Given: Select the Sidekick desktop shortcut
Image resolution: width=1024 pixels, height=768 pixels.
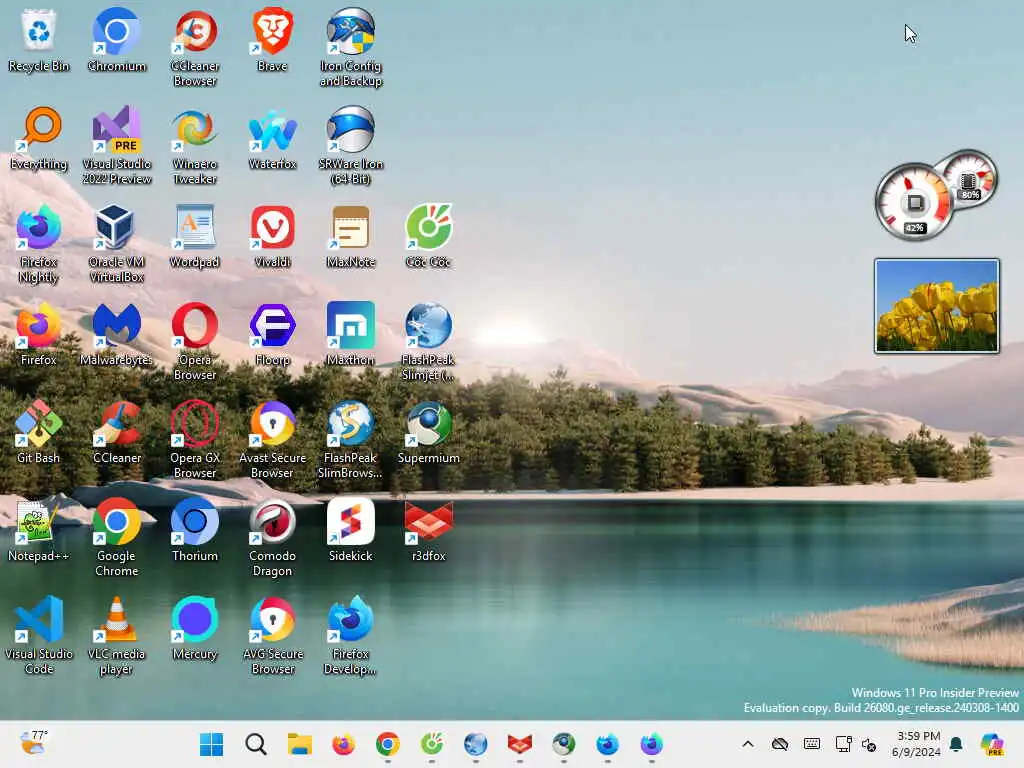Looking at the screenshot, I should [351, 530].
